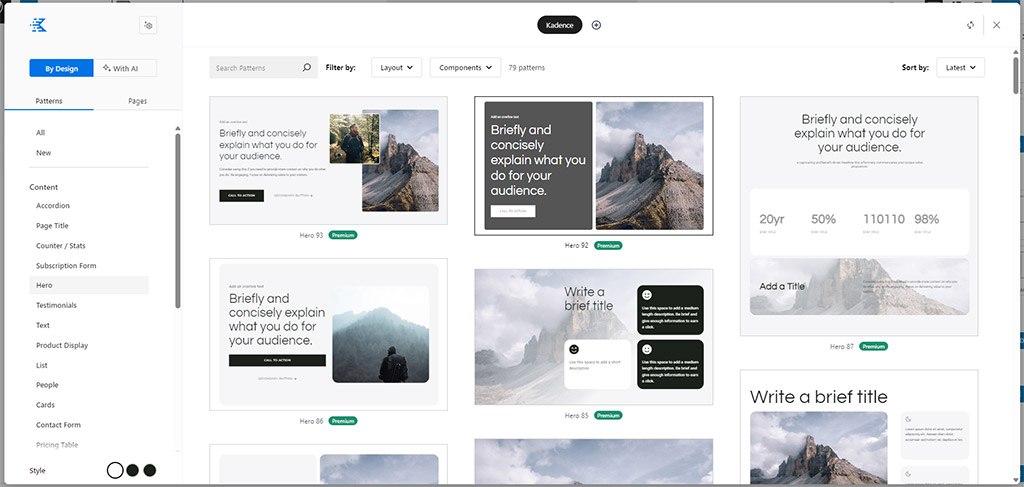Click the sync/refresh library icon
Screen dimensions: 1024x487
click(970, 25)
